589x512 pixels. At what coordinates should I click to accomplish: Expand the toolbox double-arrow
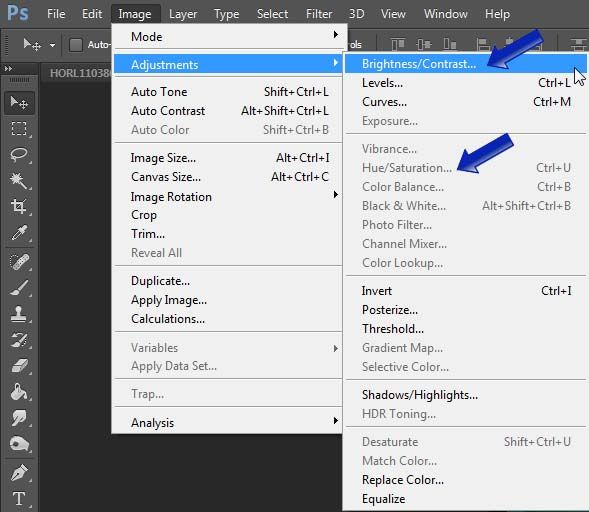click(x=8, y=69)
